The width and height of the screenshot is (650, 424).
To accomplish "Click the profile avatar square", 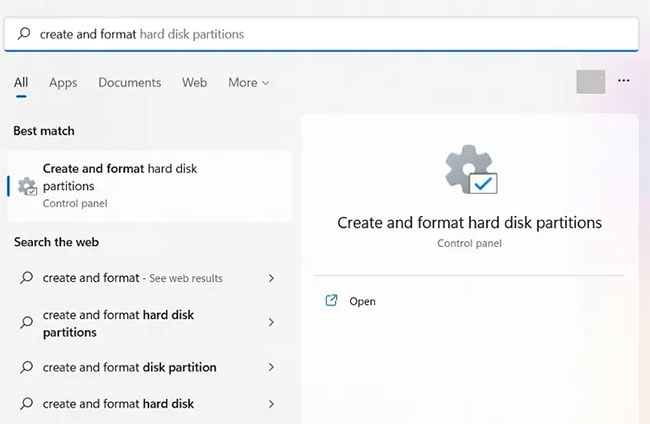I will click(591, 82).
